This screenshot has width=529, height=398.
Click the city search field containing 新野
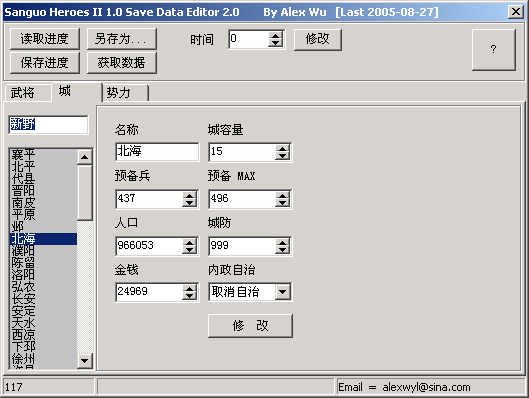(48, 125)
